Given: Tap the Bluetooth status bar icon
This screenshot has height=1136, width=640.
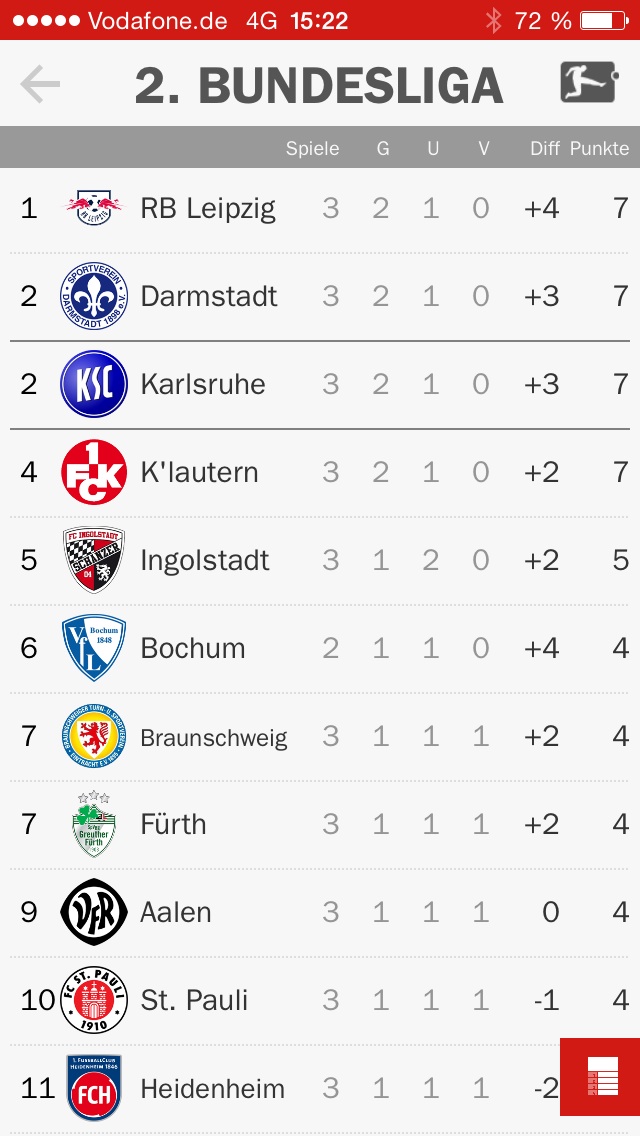Looking at the screenshot, I should (x=494, y=20).
